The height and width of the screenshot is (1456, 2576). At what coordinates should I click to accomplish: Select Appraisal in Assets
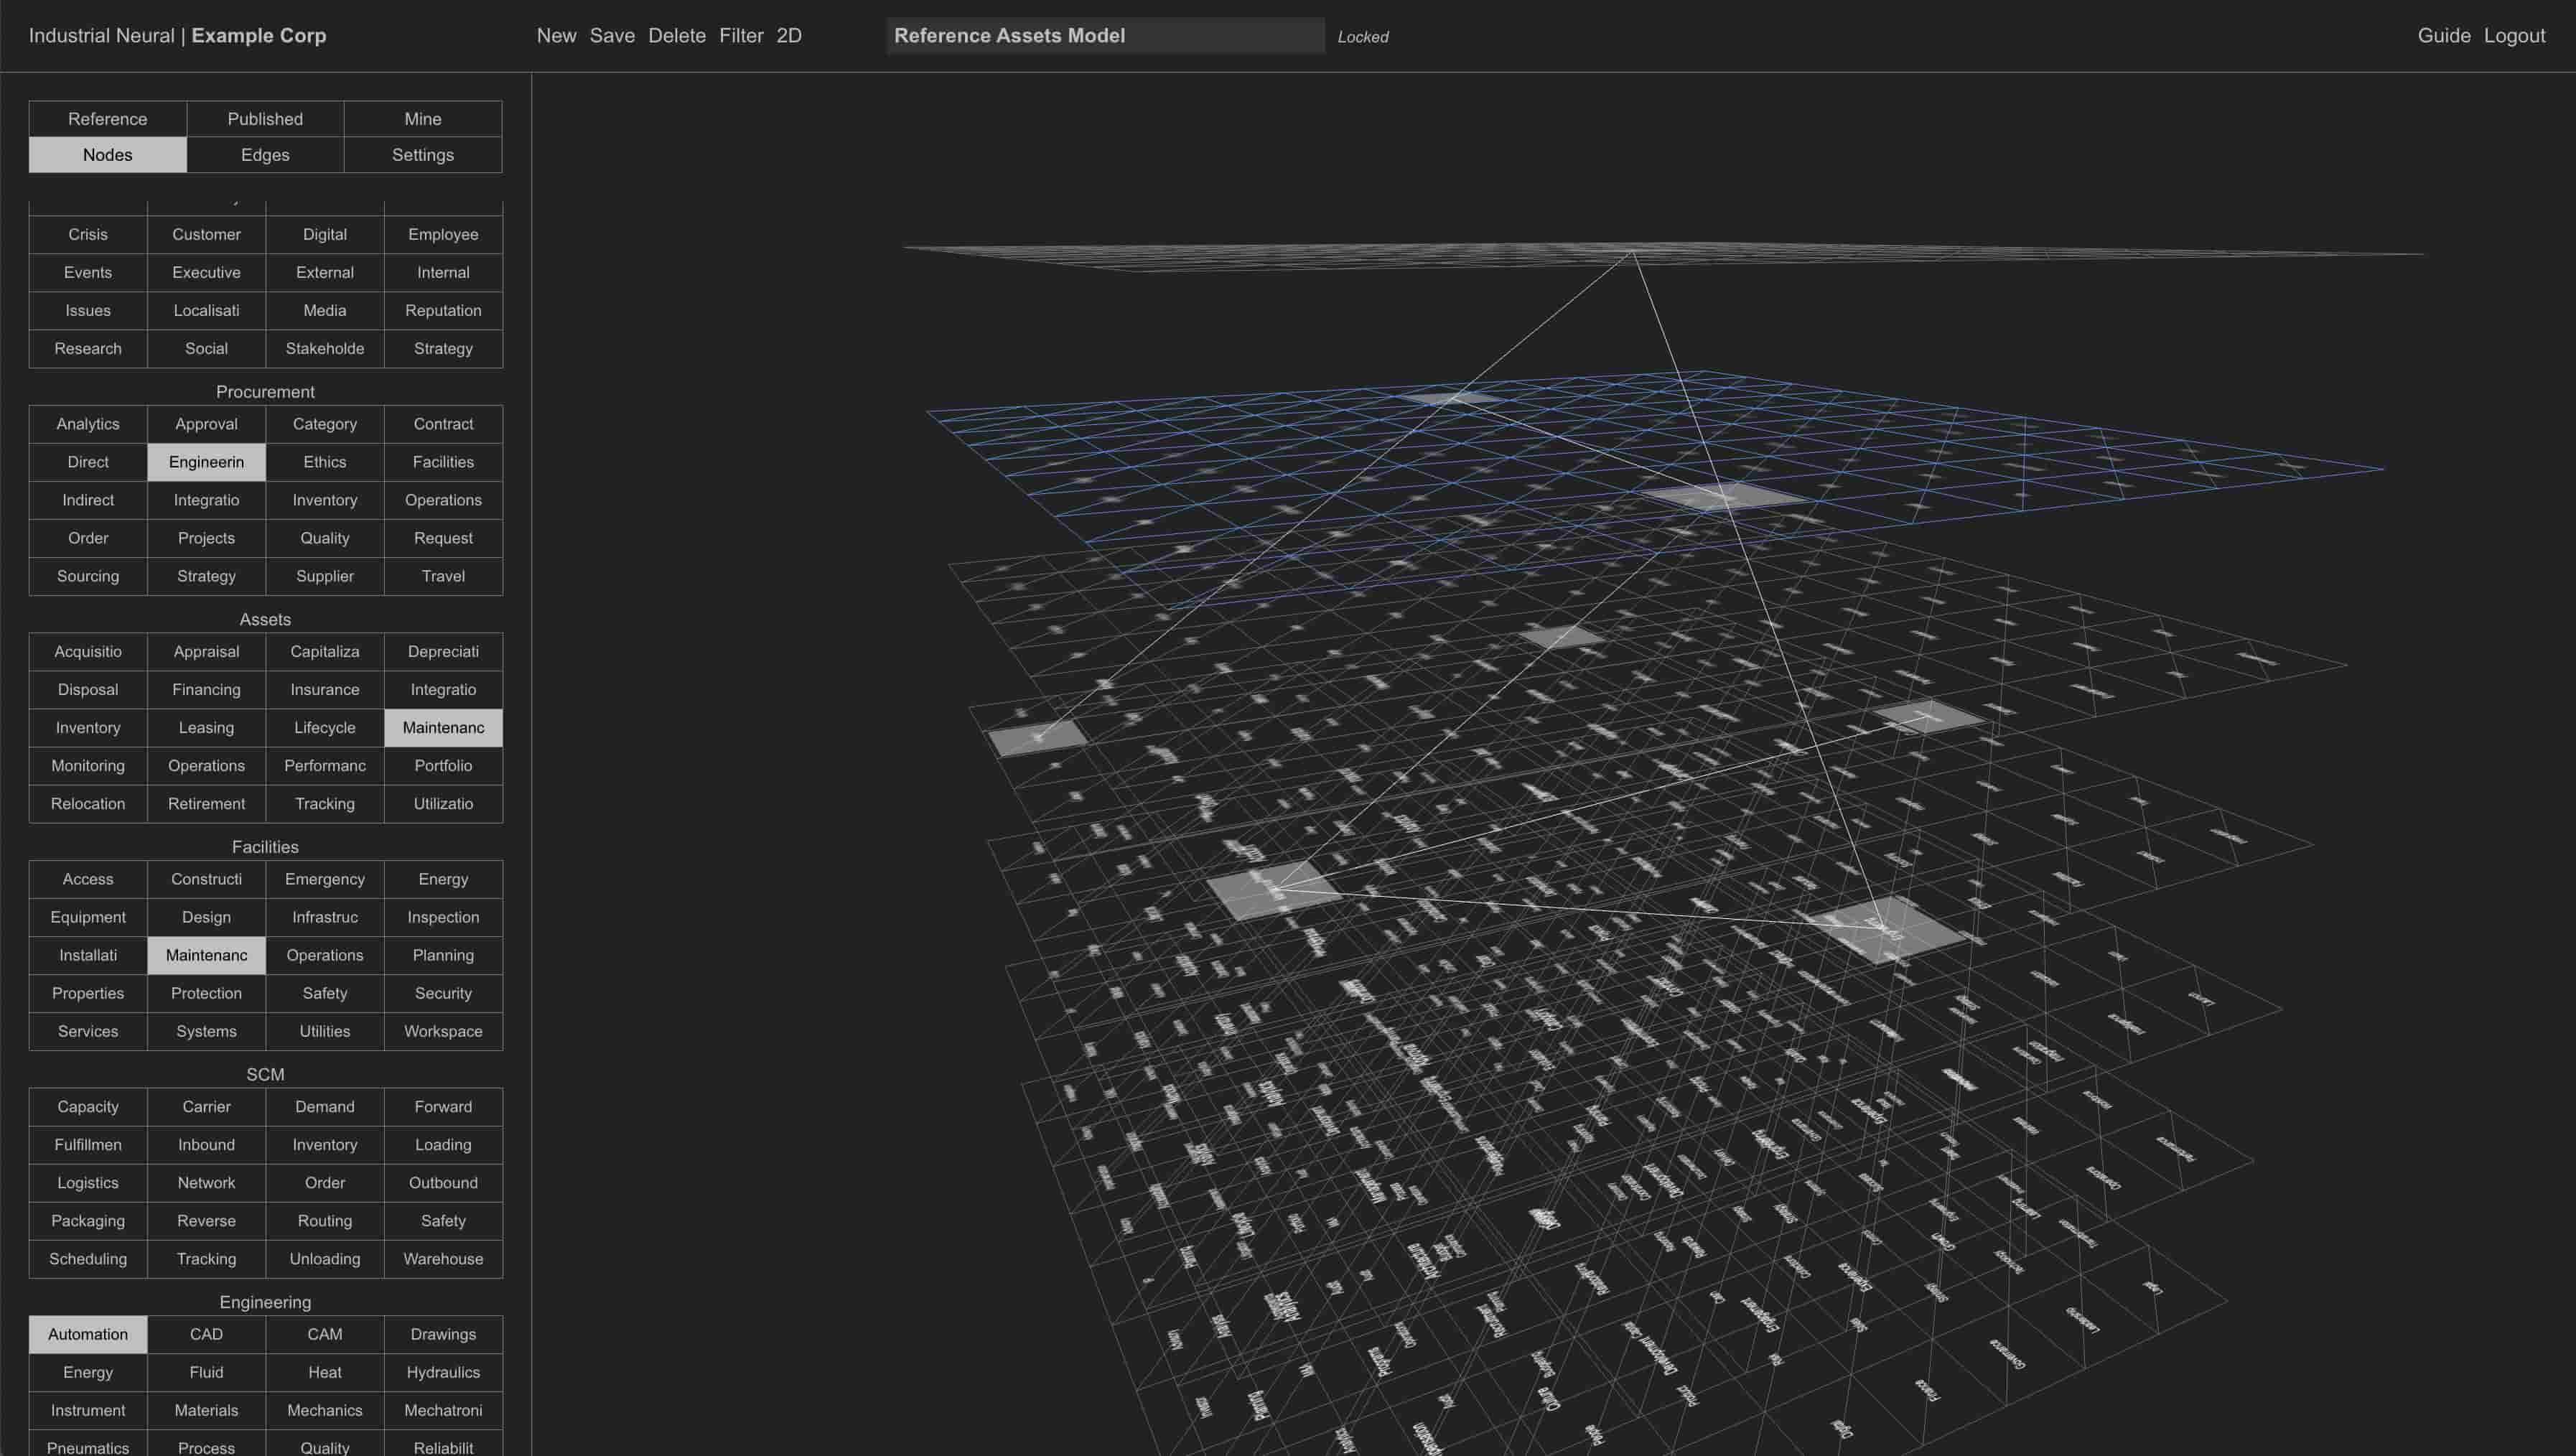point(206,652)
